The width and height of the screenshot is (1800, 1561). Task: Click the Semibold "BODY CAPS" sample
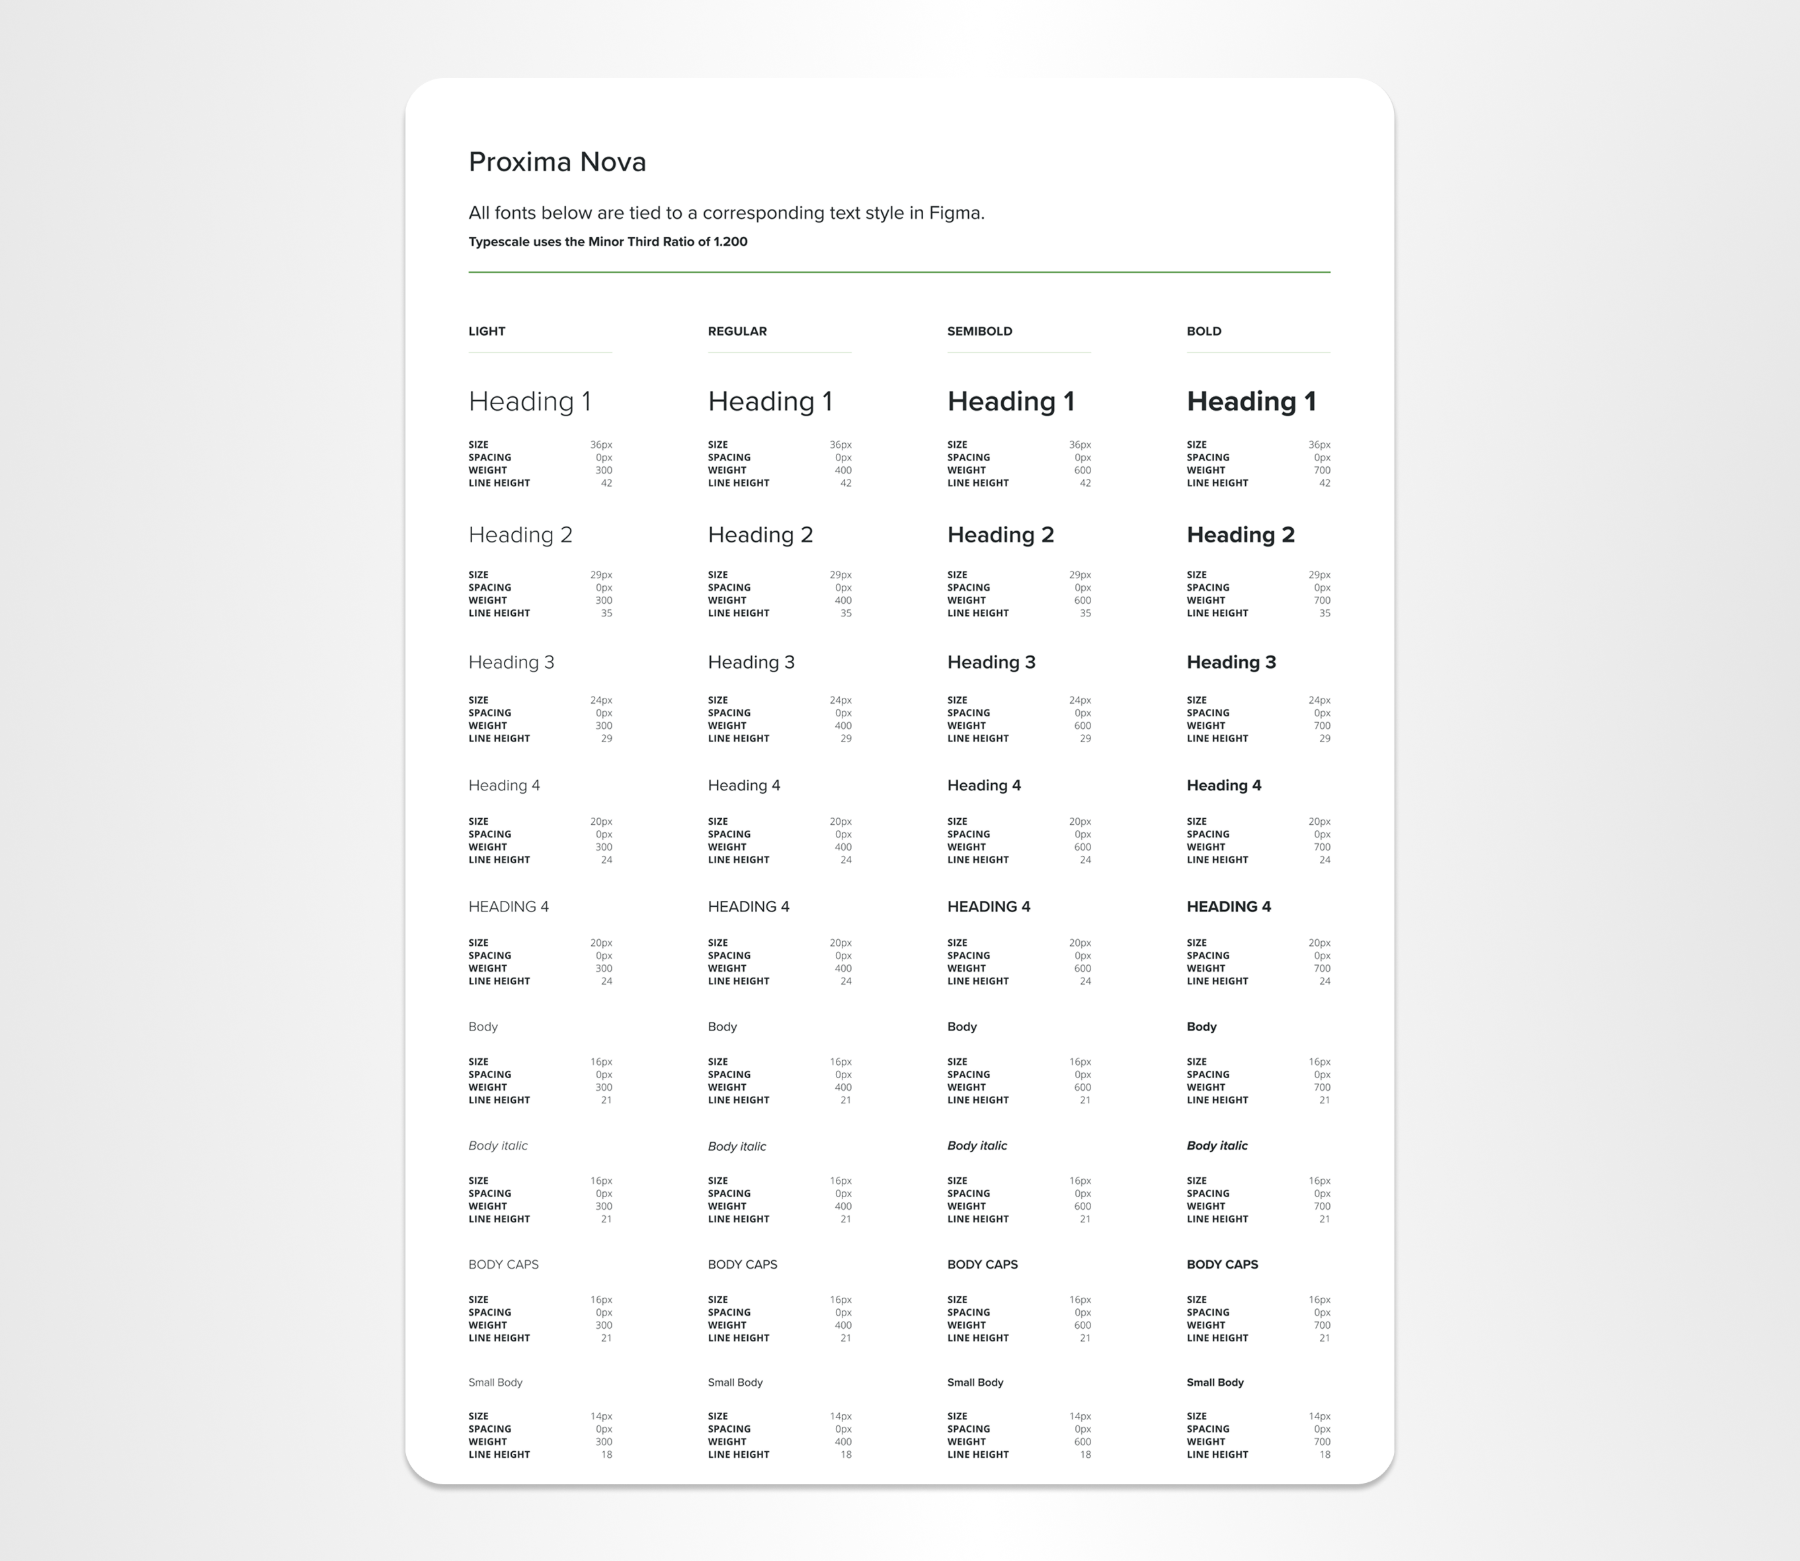983,1265
